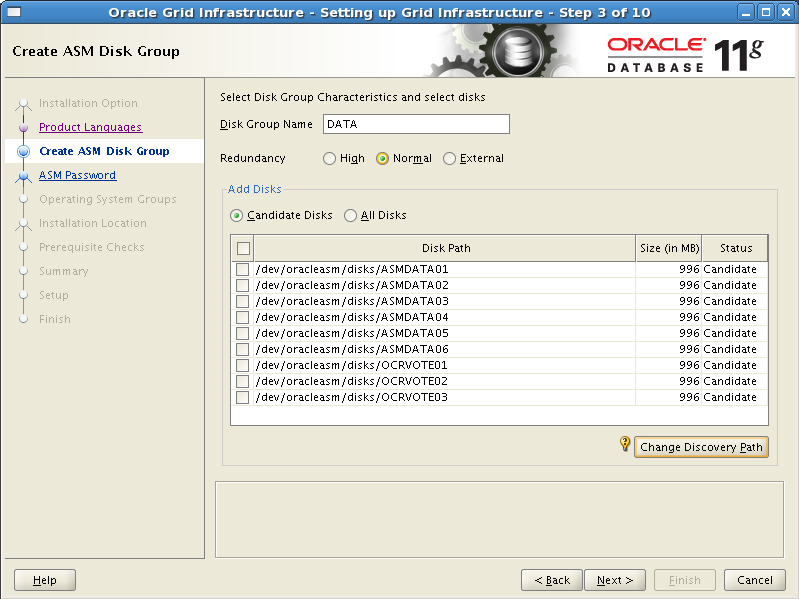Click the Operating System Groups step label

click(108, 199)
